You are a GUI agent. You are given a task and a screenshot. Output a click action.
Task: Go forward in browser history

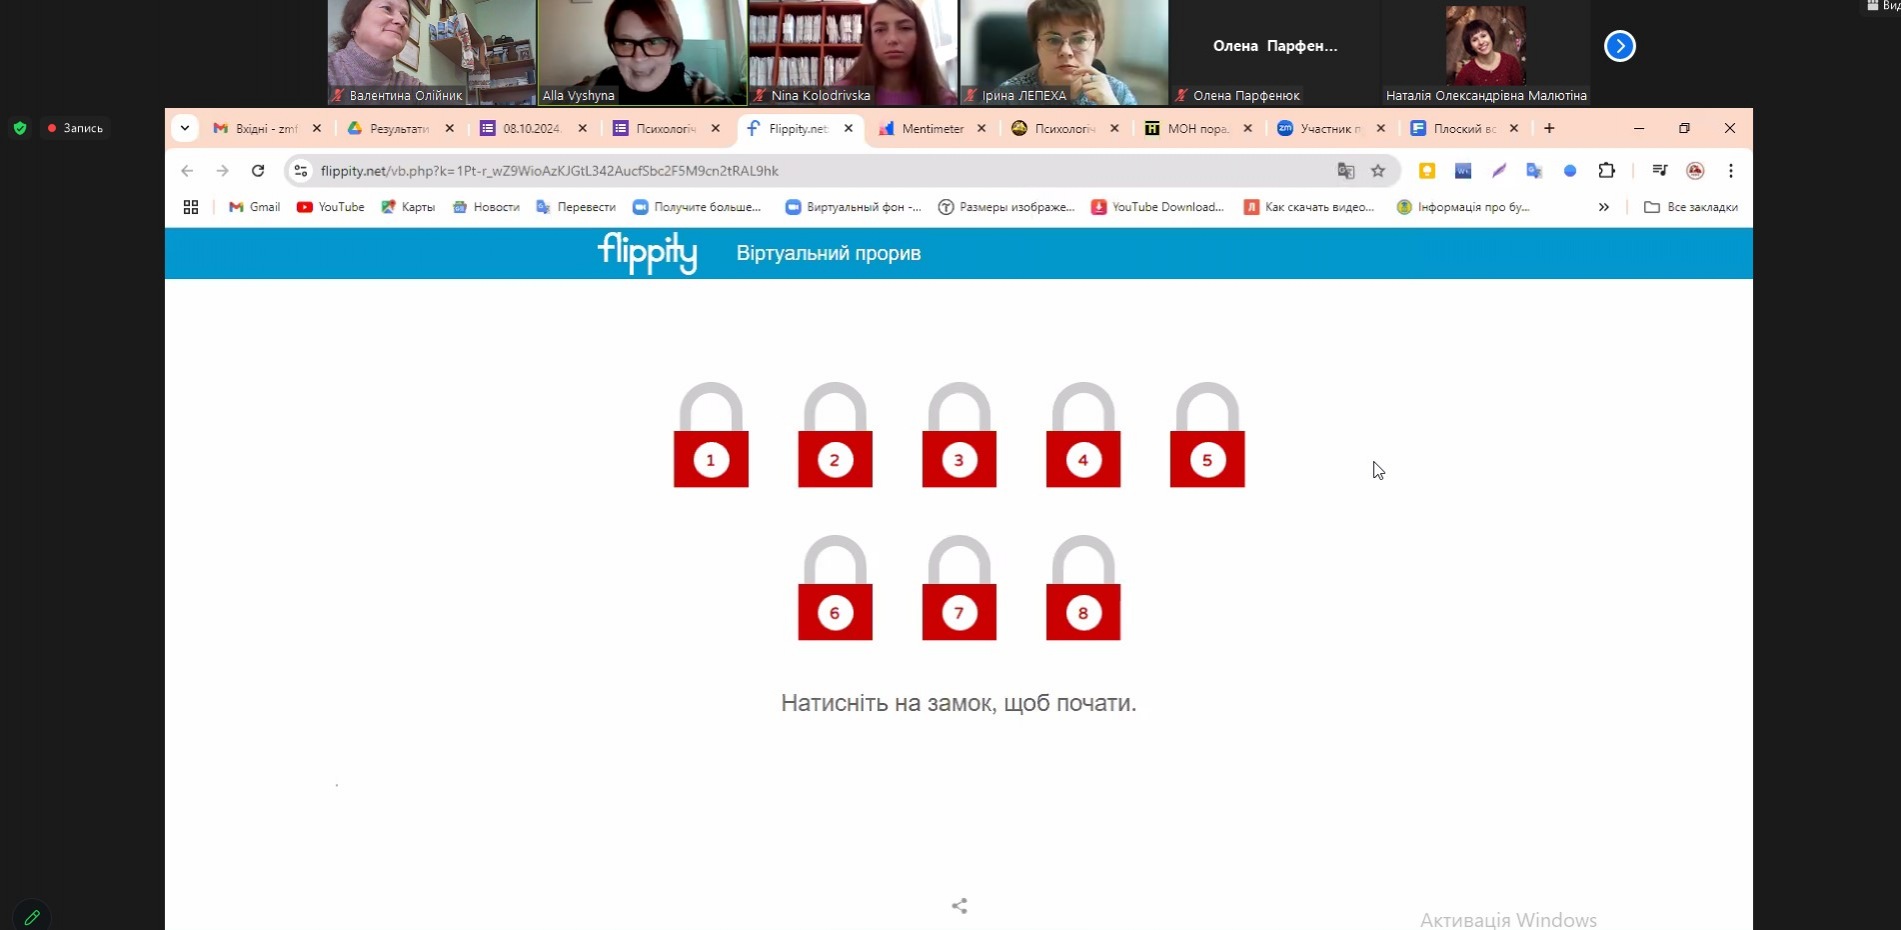pyautogui.click(x=222, y=171)
